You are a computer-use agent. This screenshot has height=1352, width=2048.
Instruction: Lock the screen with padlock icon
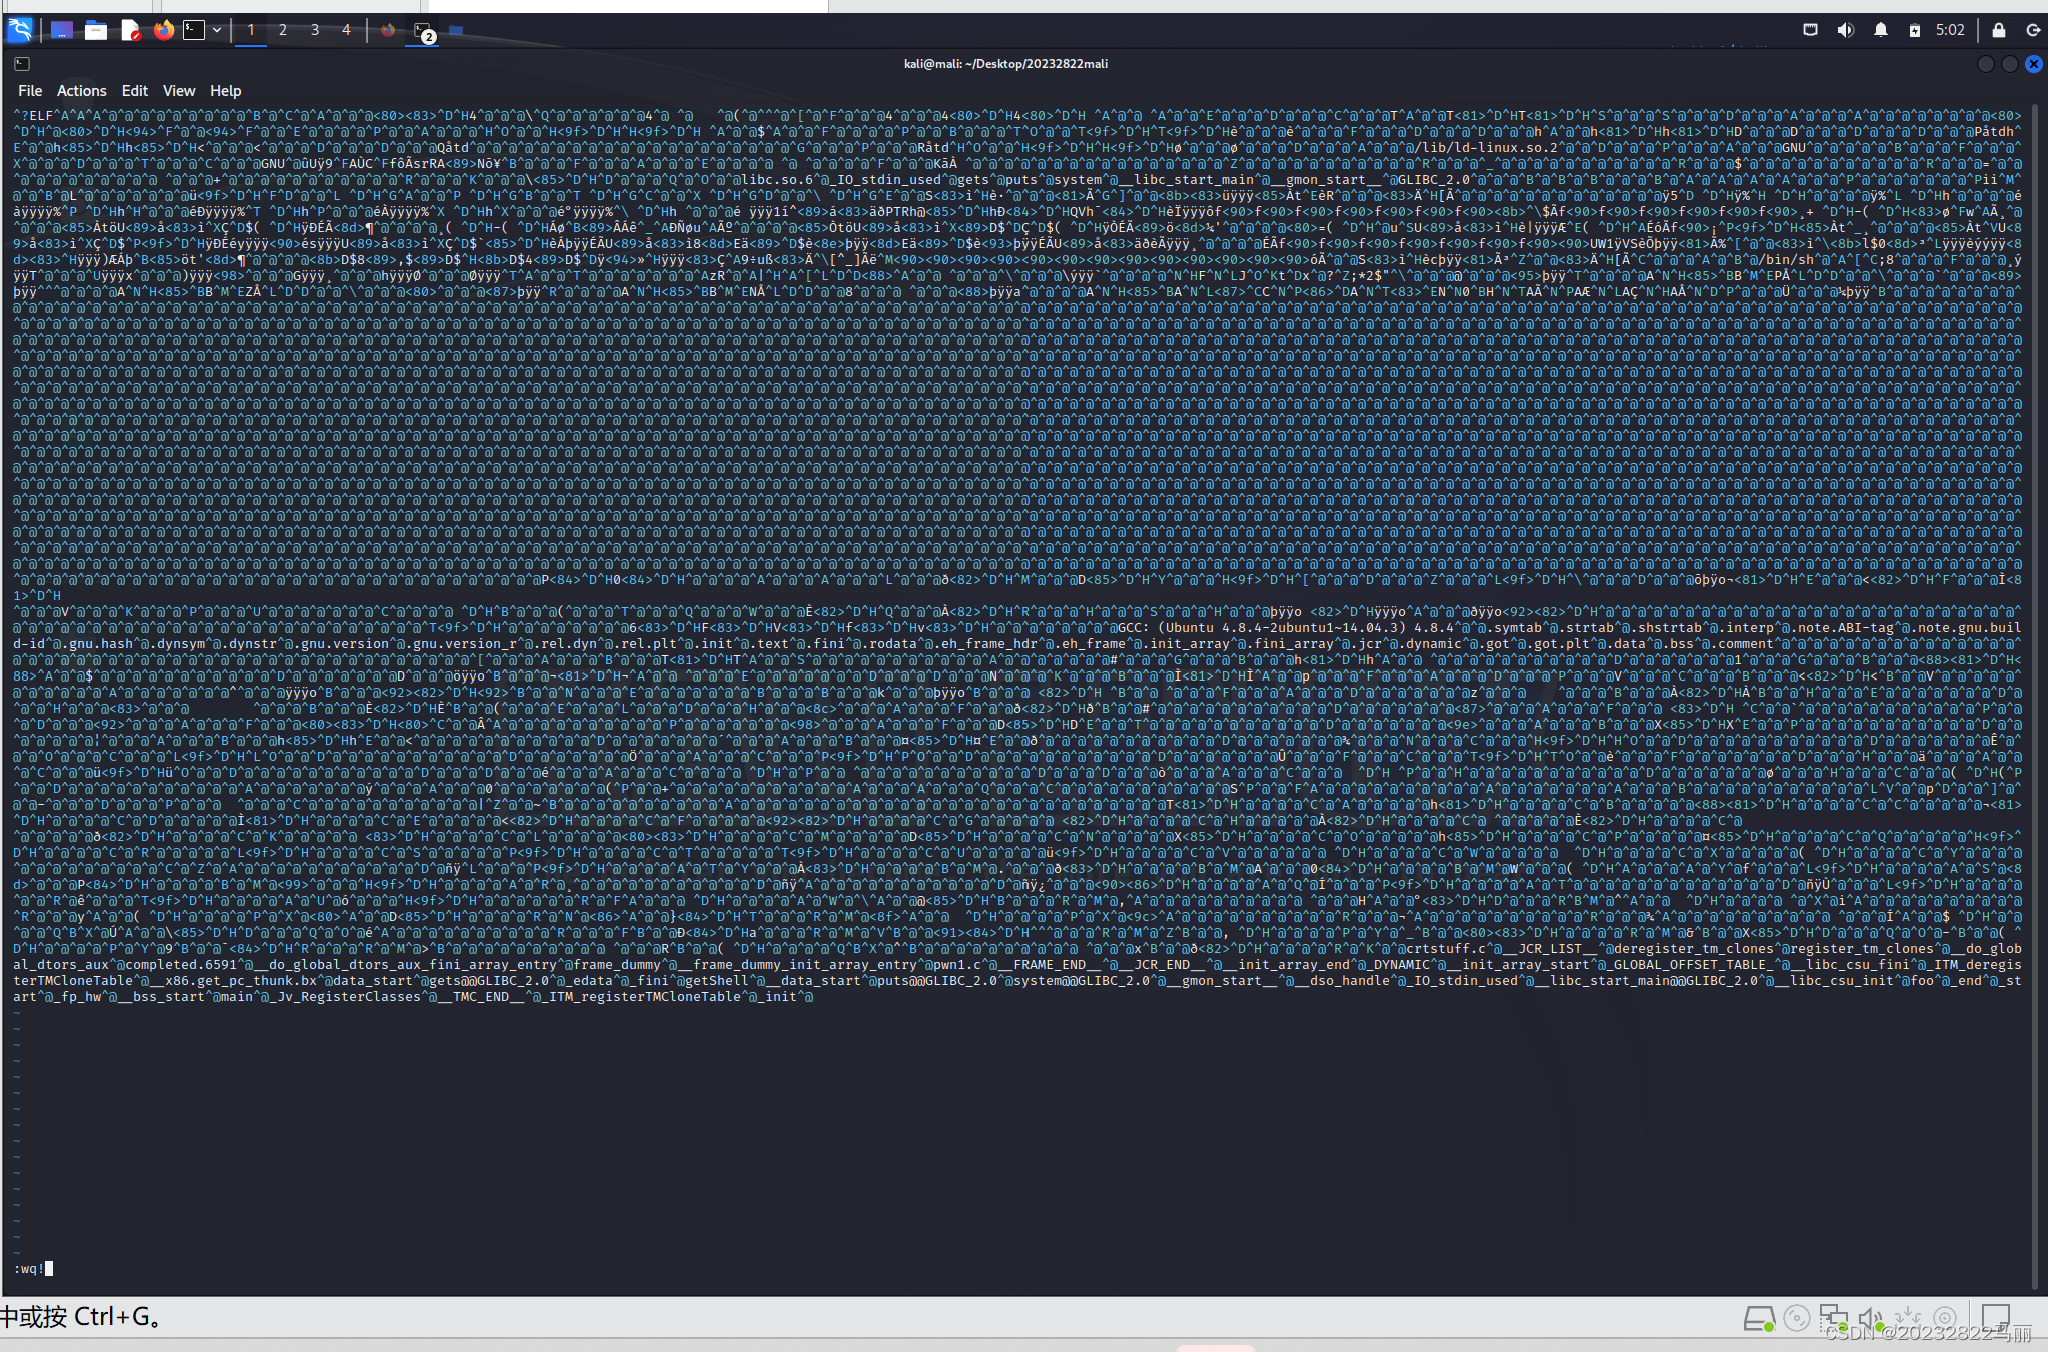coord(1998,30)
